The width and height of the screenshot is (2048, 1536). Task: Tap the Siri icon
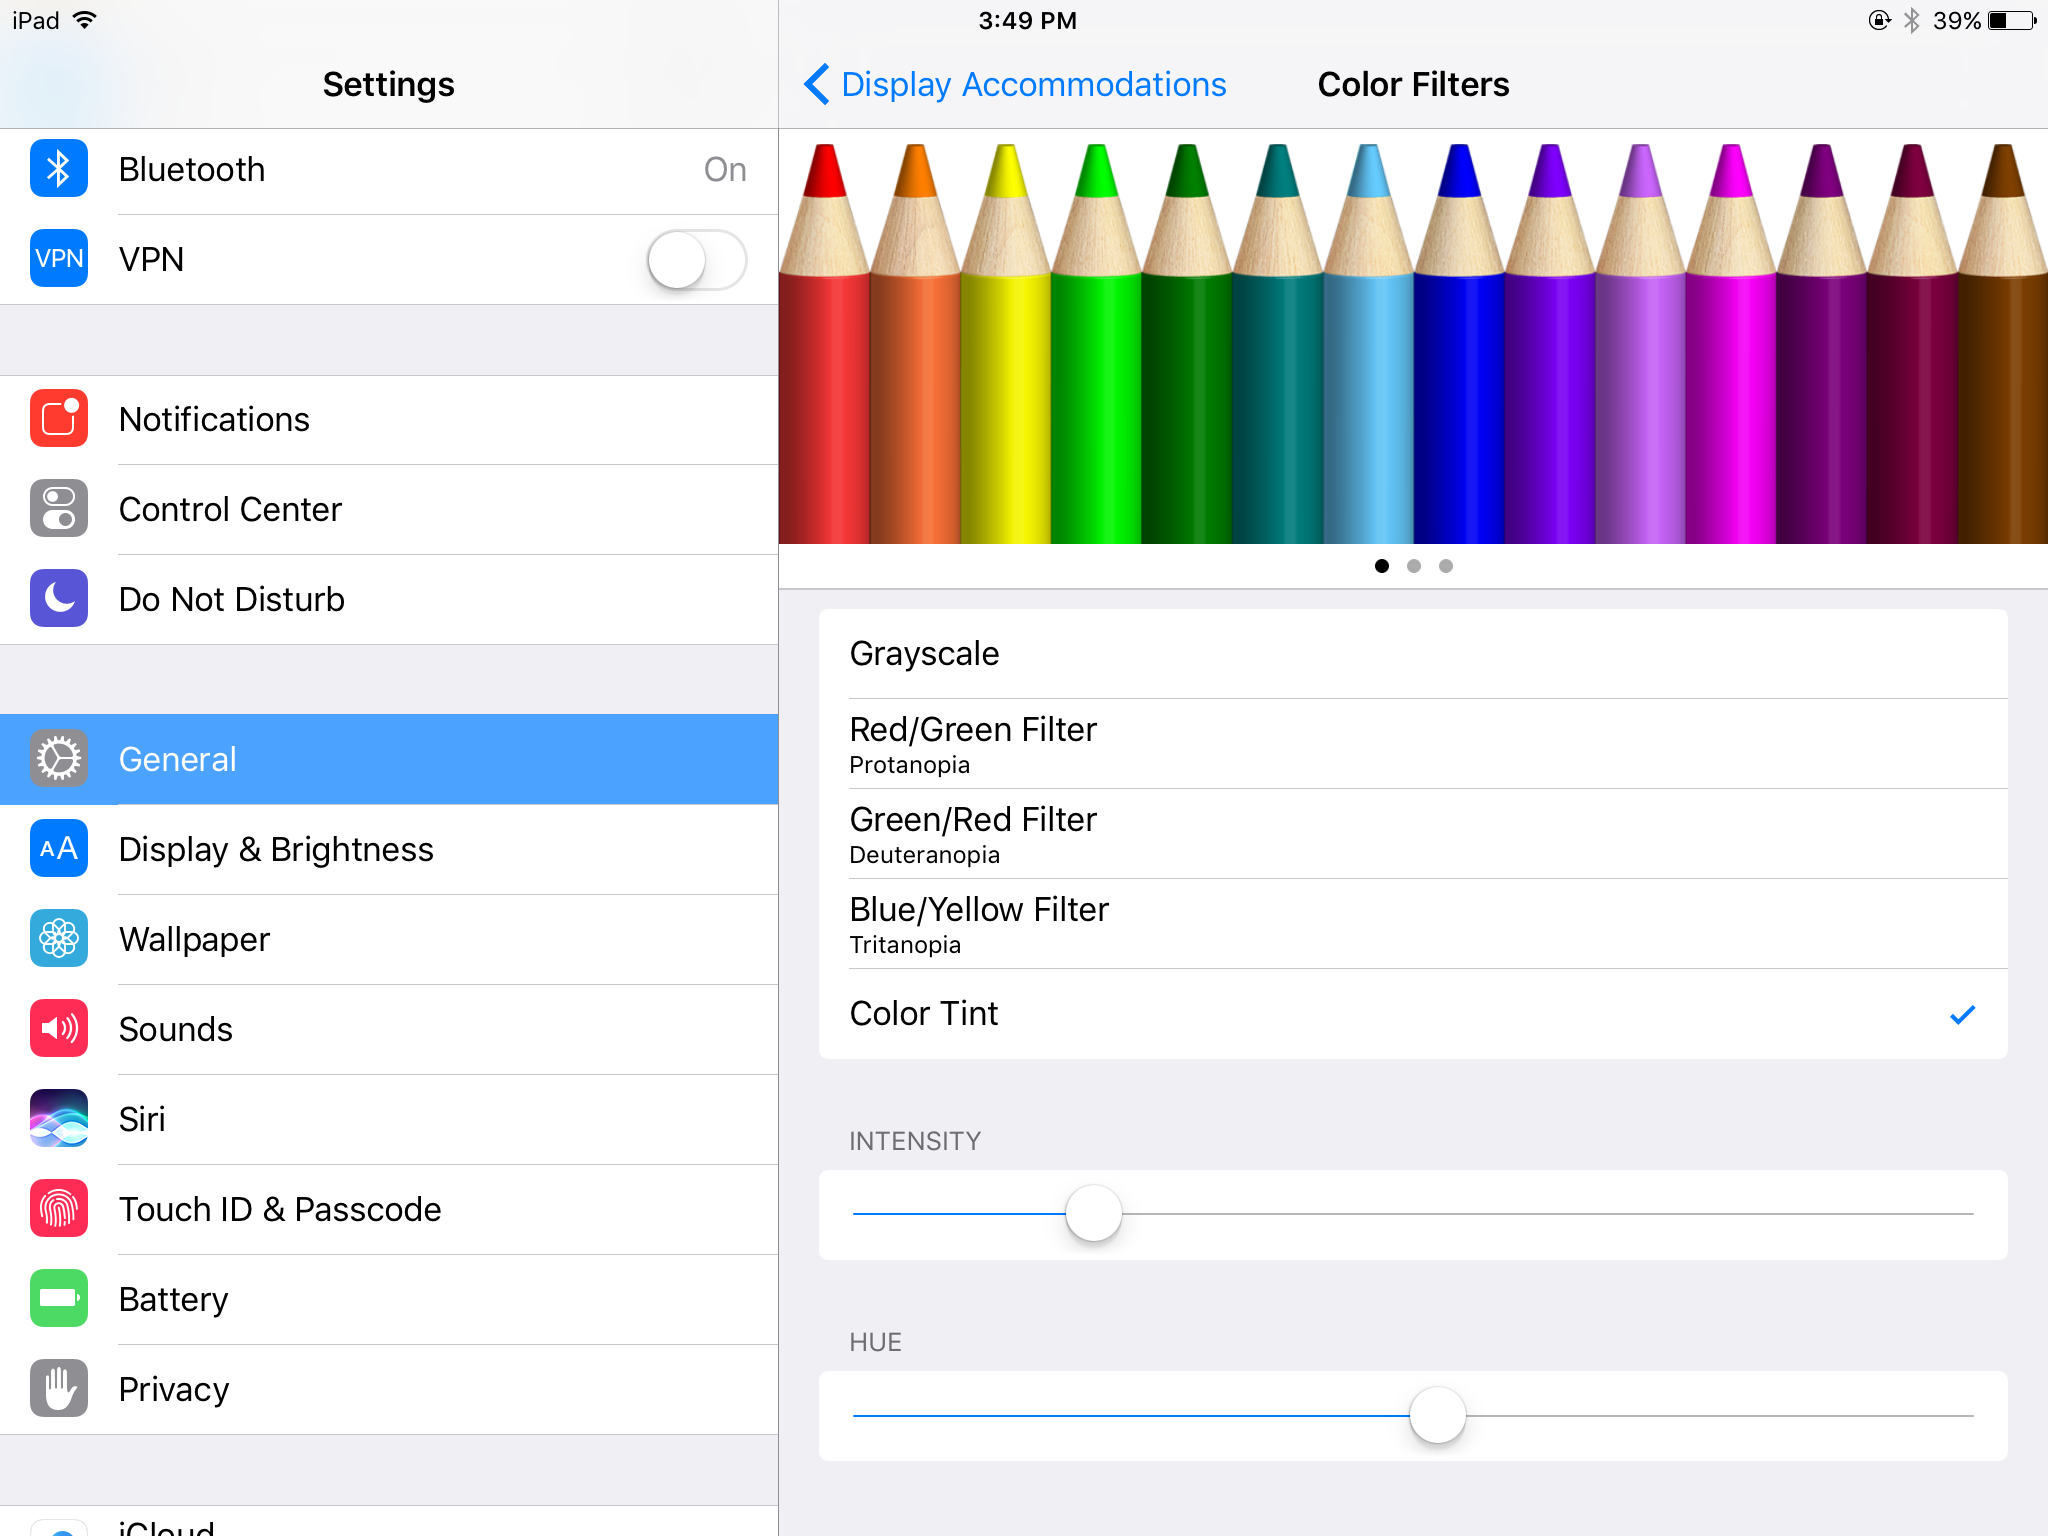click(x=59, y=1119)
